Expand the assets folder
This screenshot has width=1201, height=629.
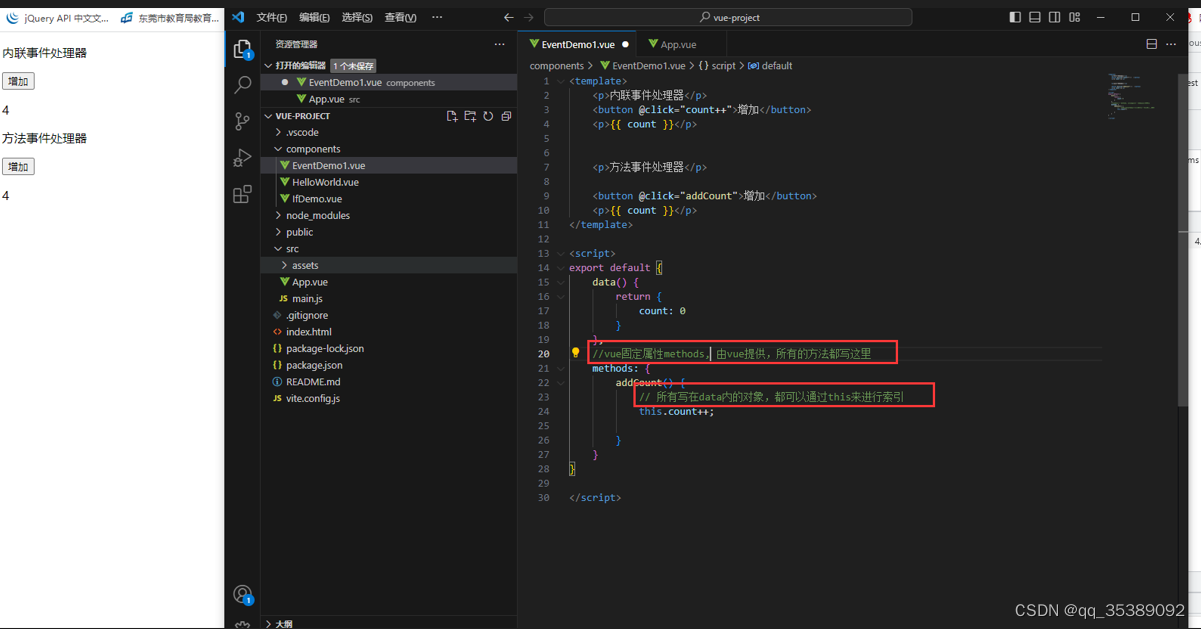tap(284, 265)
